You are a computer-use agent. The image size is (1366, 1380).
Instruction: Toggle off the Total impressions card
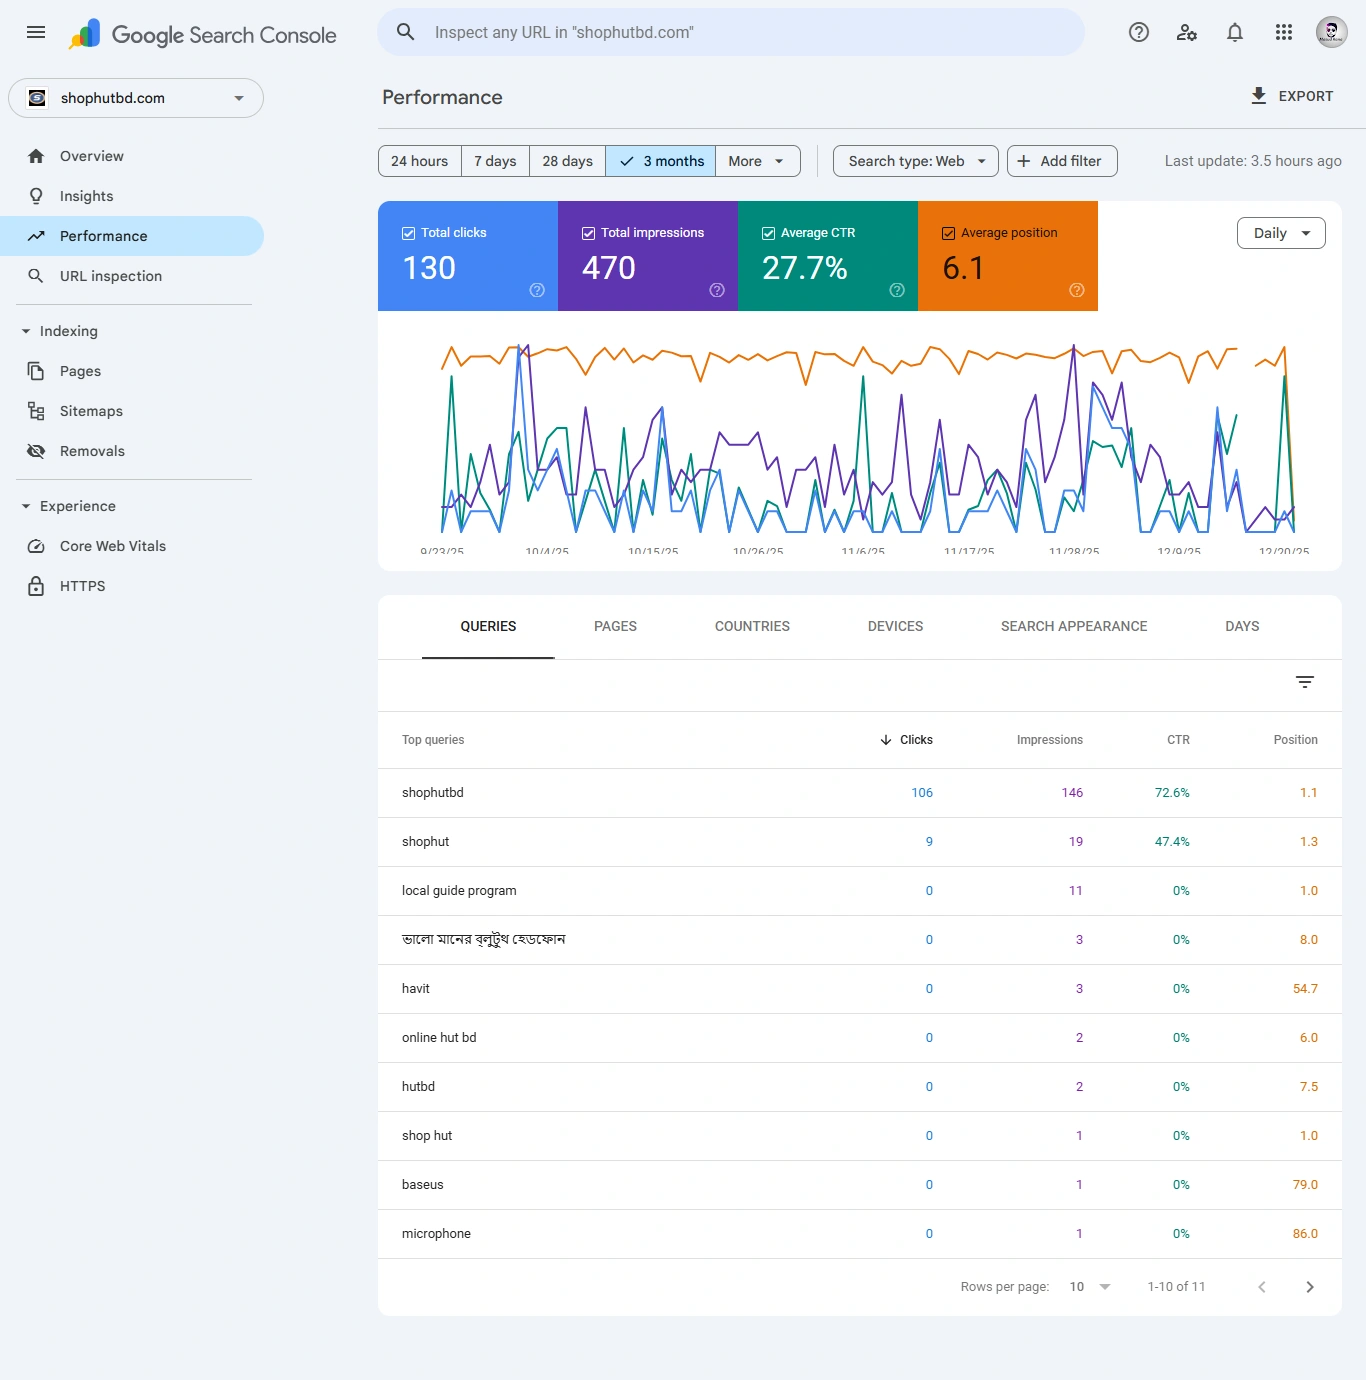click(587, 232)
